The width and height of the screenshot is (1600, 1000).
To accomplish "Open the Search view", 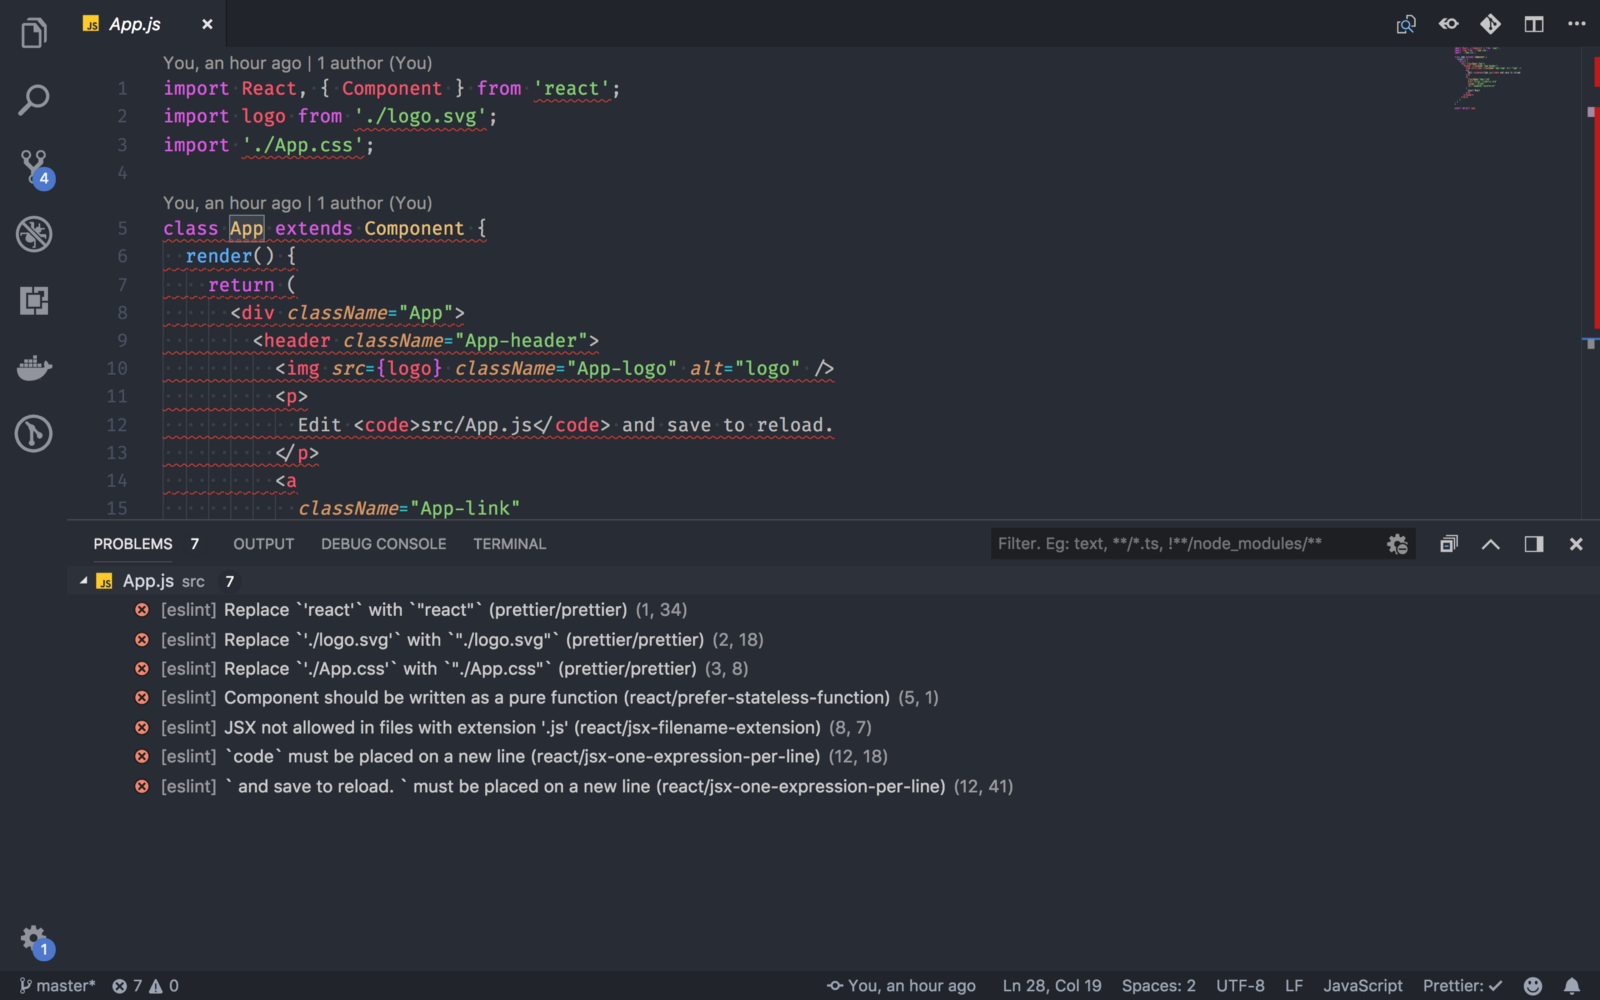I will click(34, 100).
